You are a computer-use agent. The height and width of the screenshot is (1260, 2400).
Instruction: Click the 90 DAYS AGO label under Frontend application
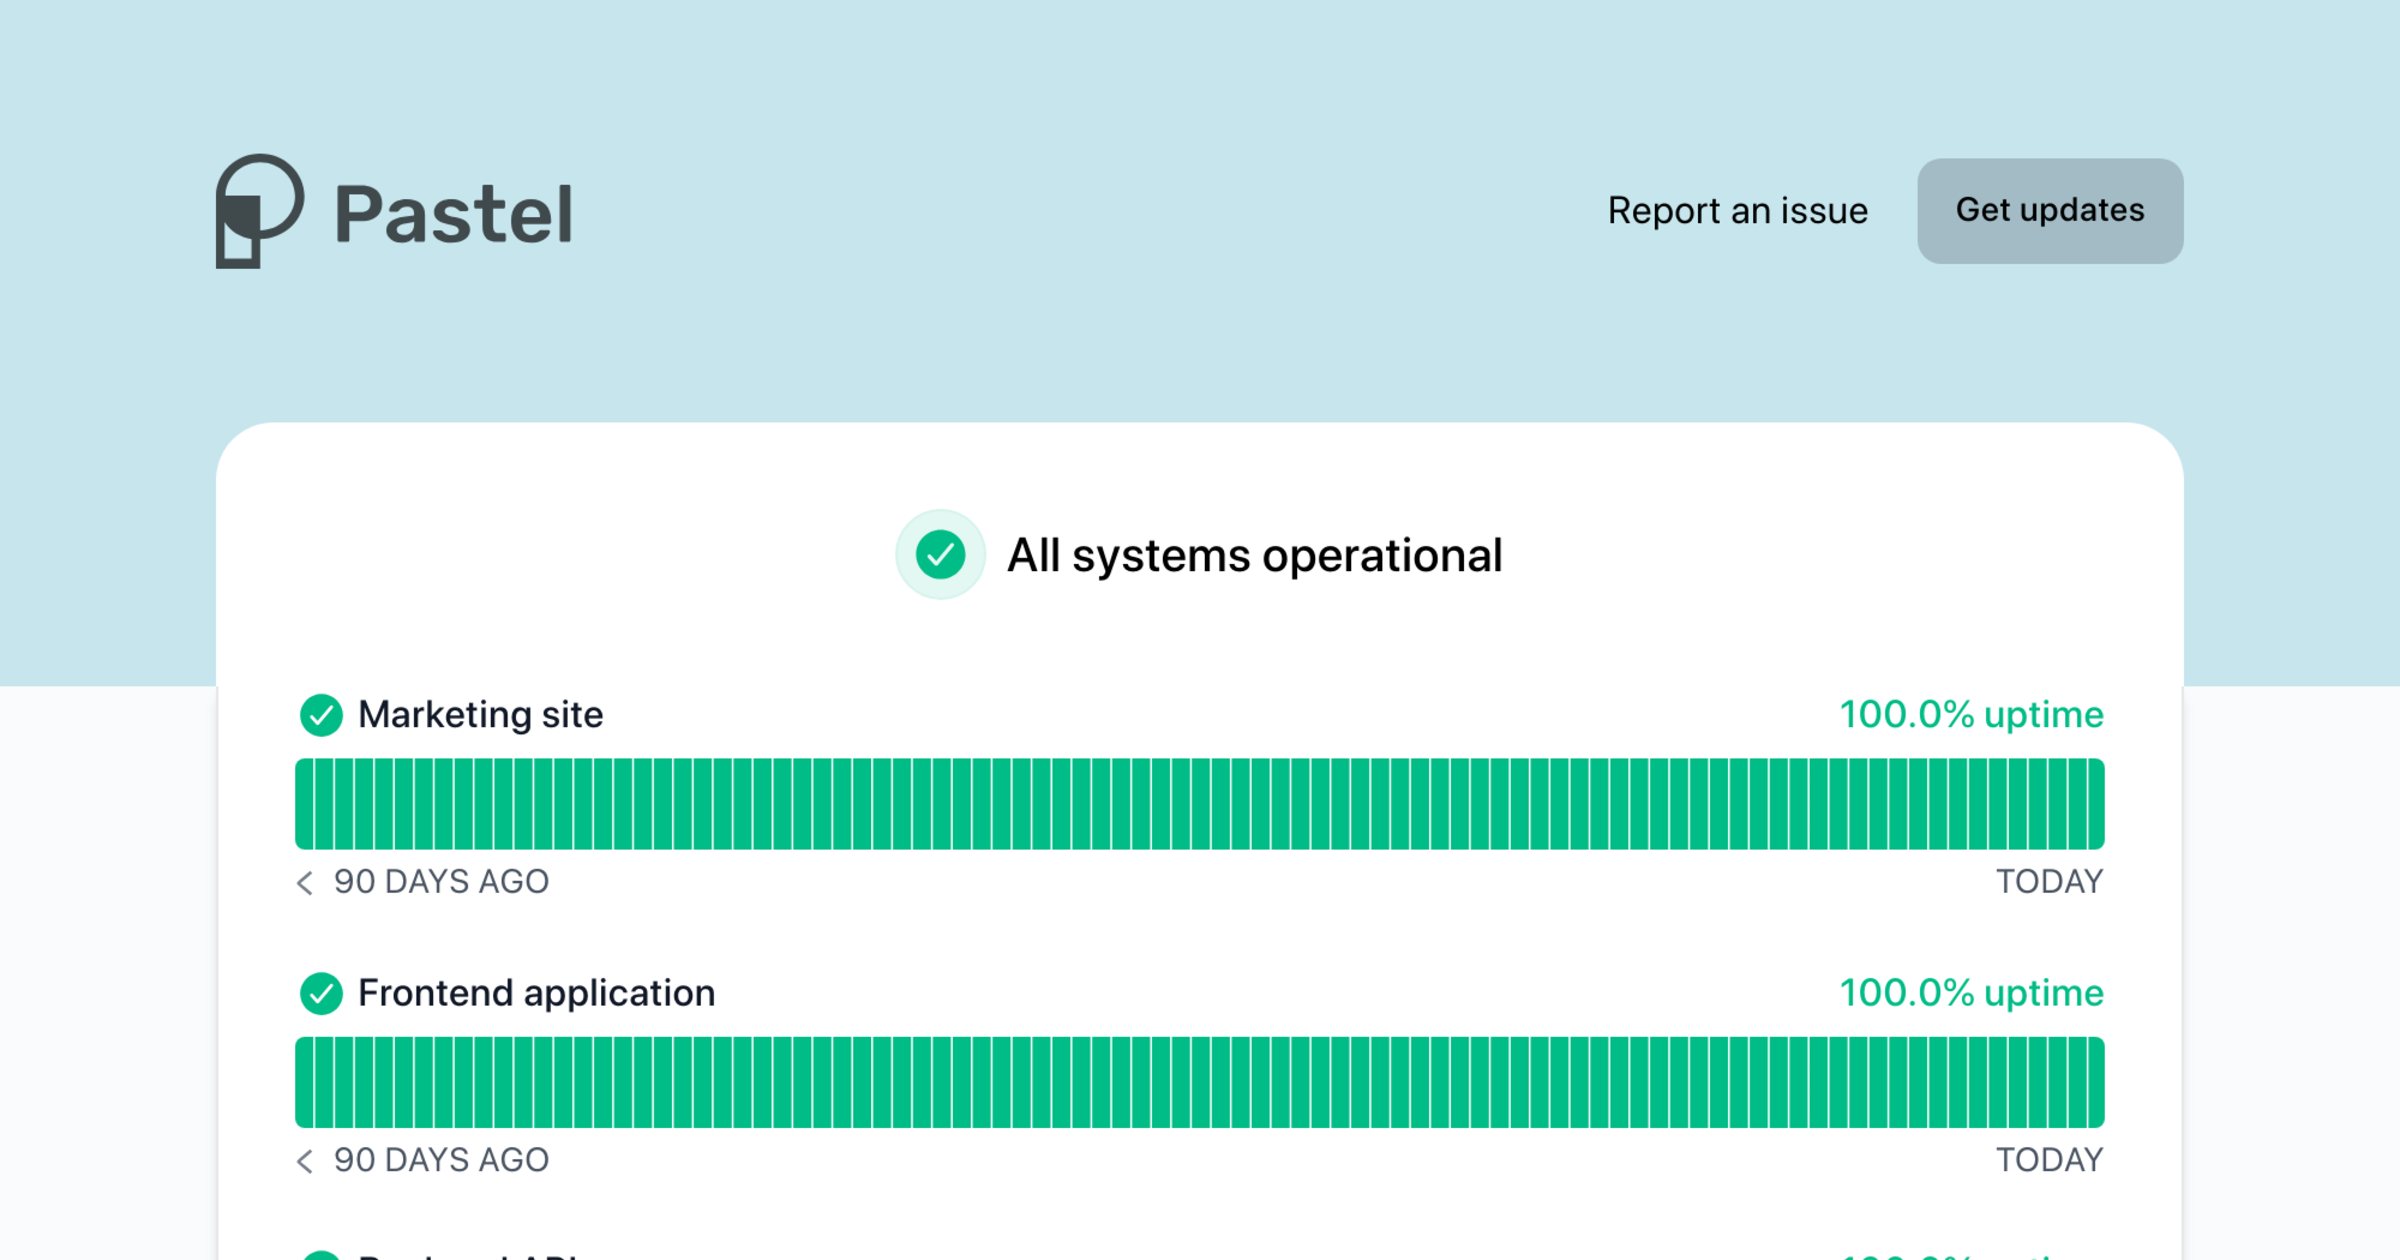pos(441,1160)
